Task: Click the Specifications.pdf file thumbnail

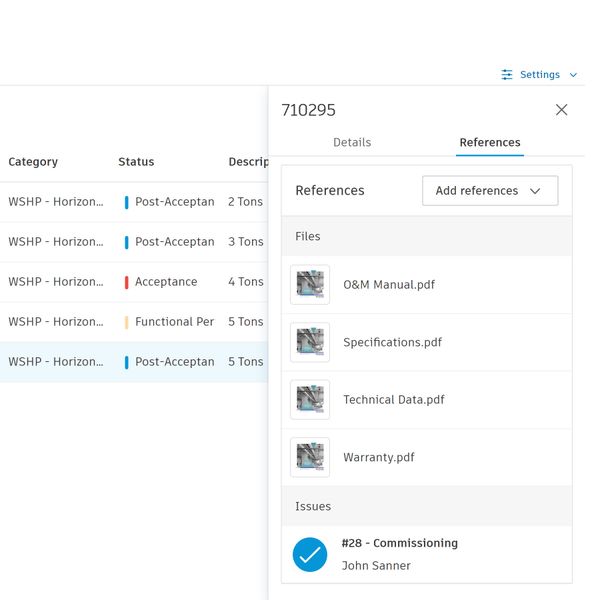Action: click(310, 342)
